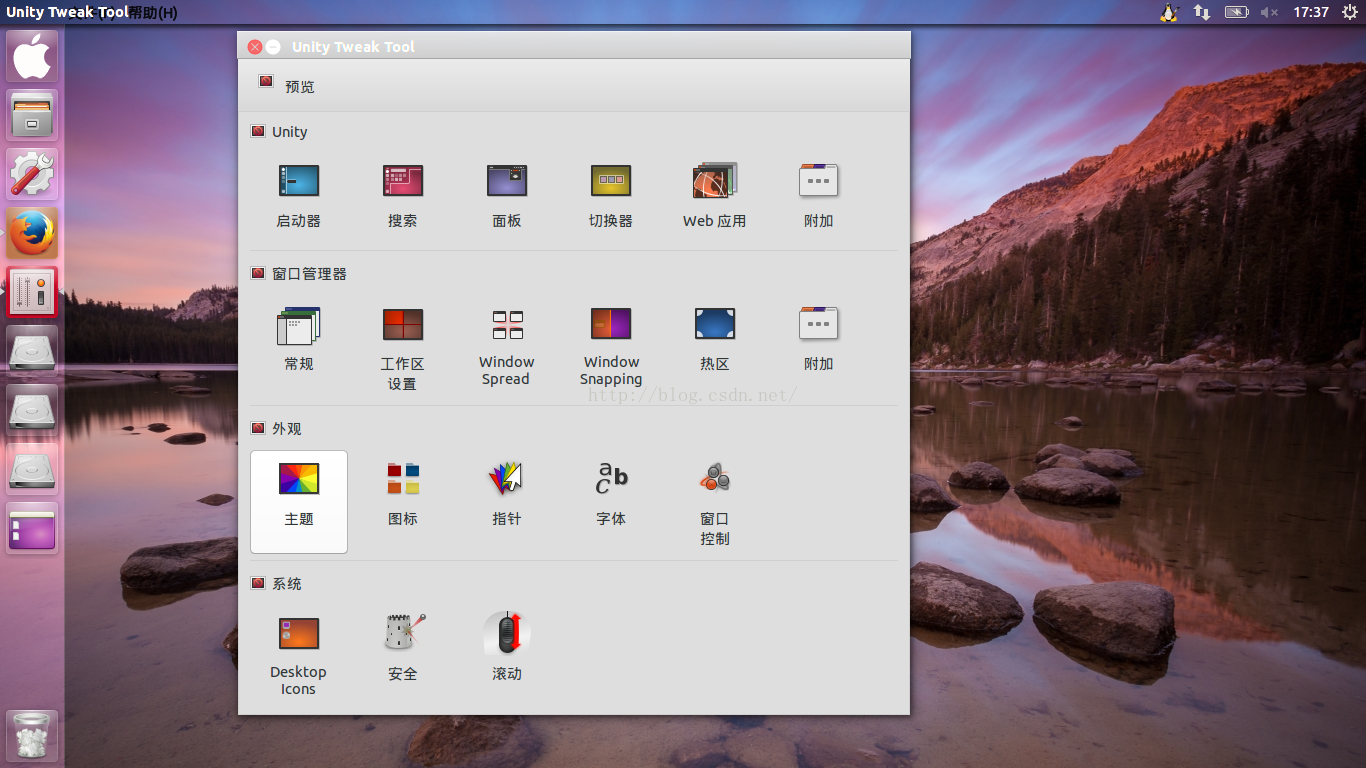
Task: Launch Firefox from the dock
Action: pos(33,234)
